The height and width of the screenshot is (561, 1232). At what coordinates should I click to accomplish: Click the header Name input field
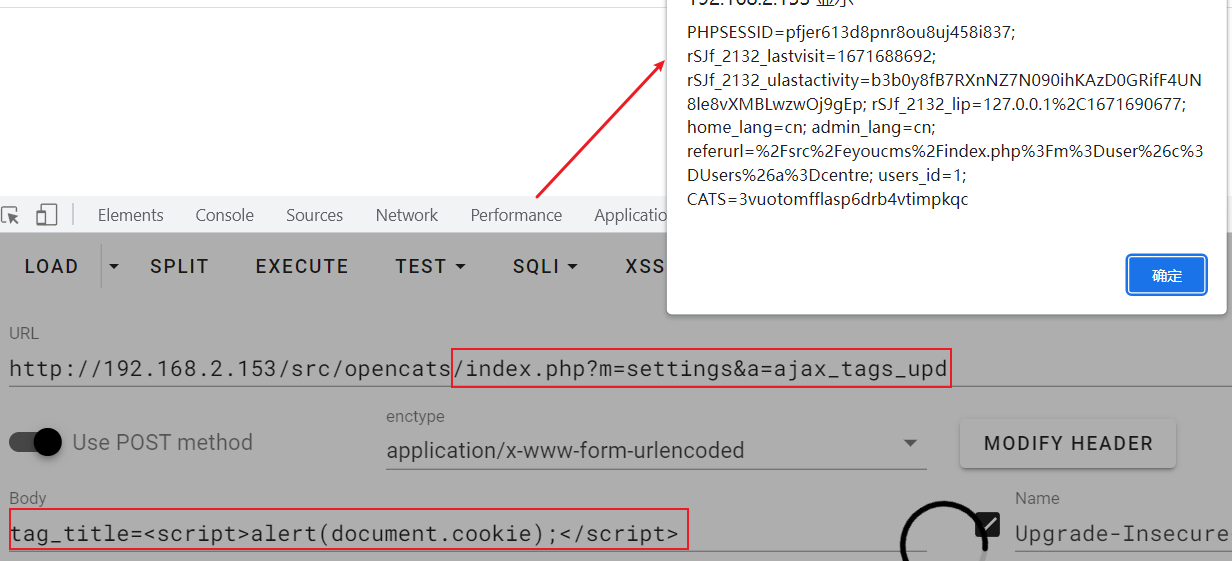(x=1123, y=533)
